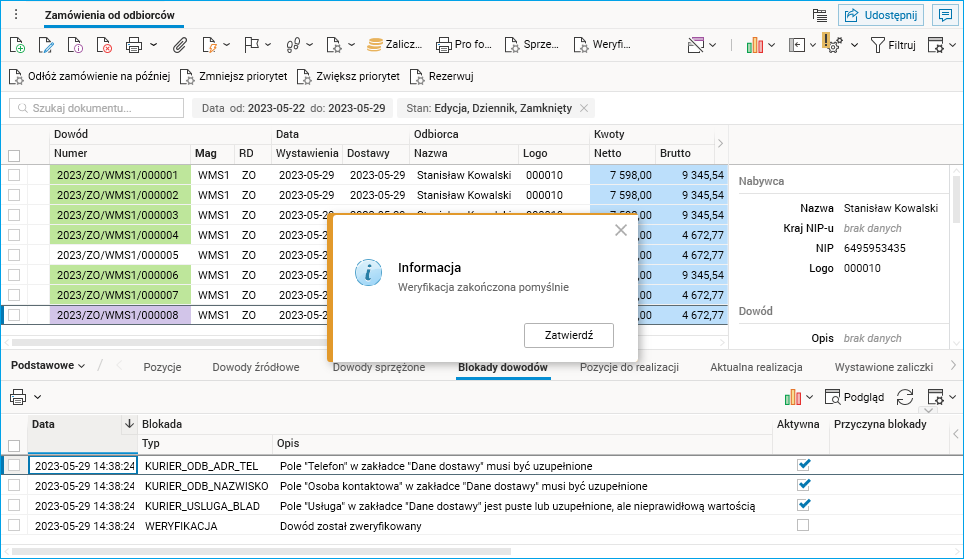Select row checkbox for 2023/ZO/WMS1/000001
This screenshot has width=964, height=559.
coord(14,175)
